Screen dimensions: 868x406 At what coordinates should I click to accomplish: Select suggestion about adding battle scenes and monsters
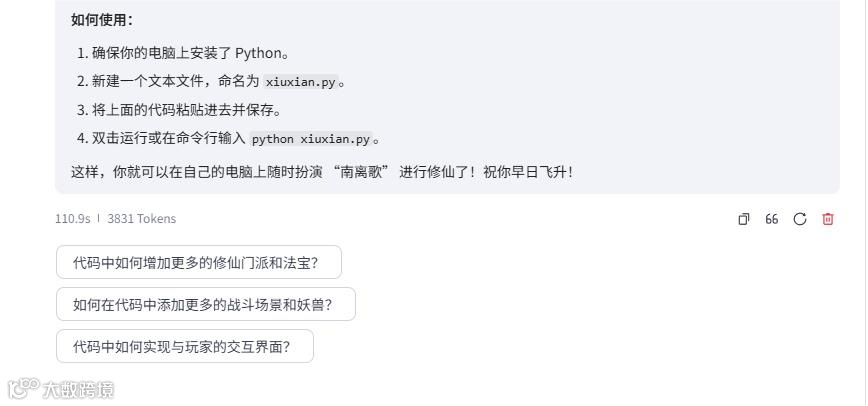[205, 305]
